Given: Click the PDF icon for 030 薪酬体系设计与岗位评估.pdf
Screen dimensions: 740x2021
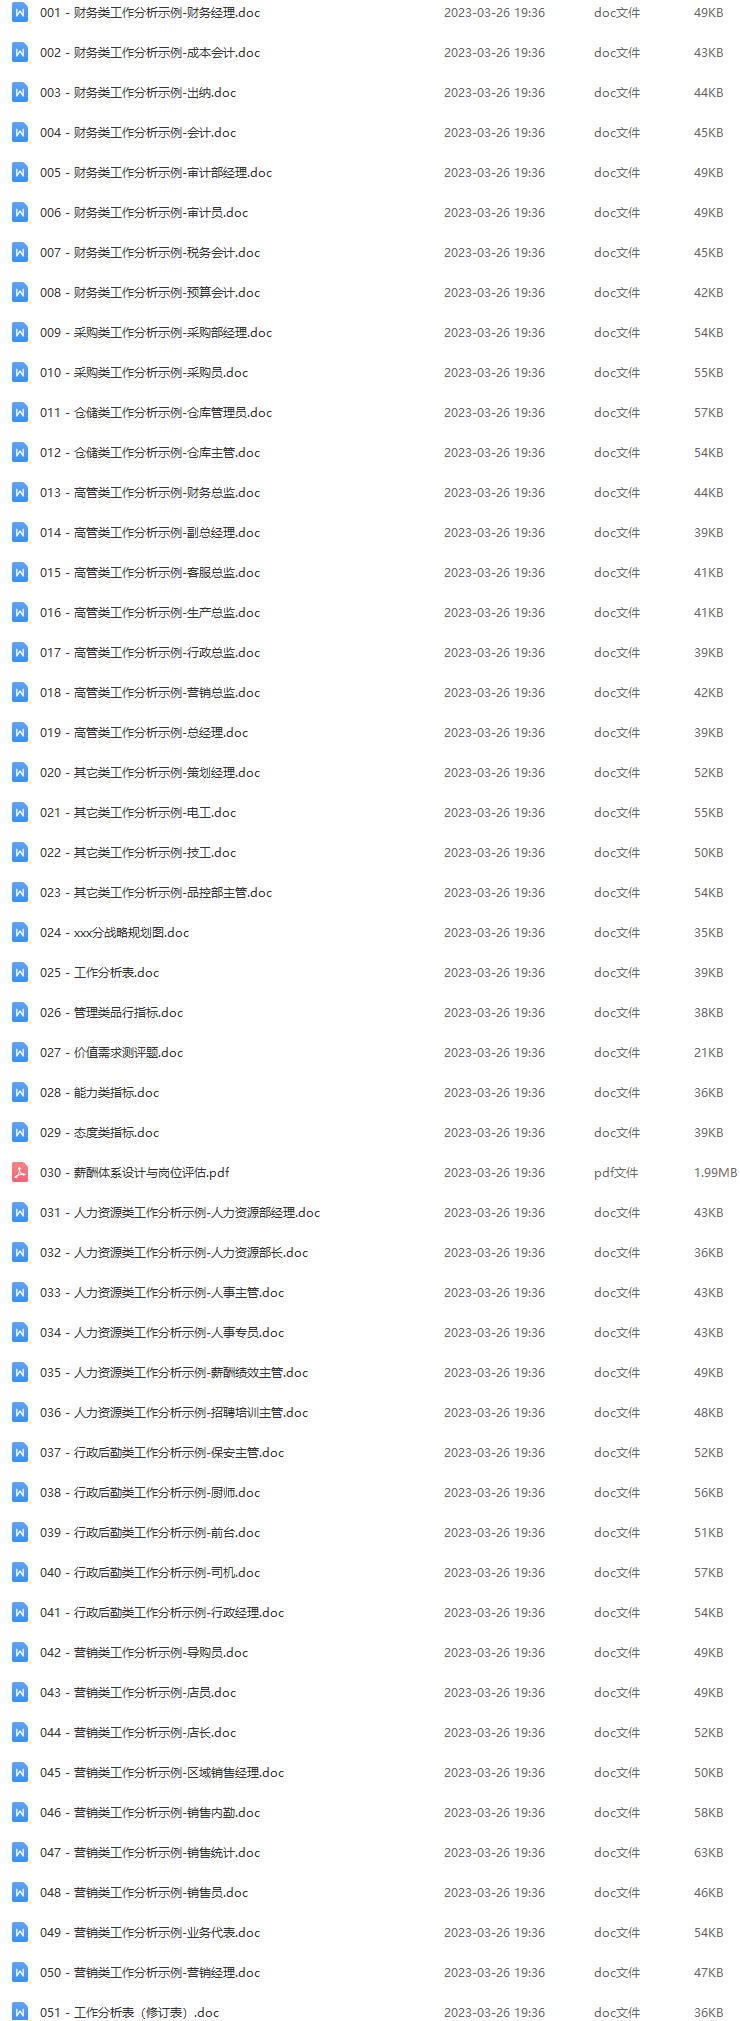Looking at the screenshot, I should coord(20,1172).
